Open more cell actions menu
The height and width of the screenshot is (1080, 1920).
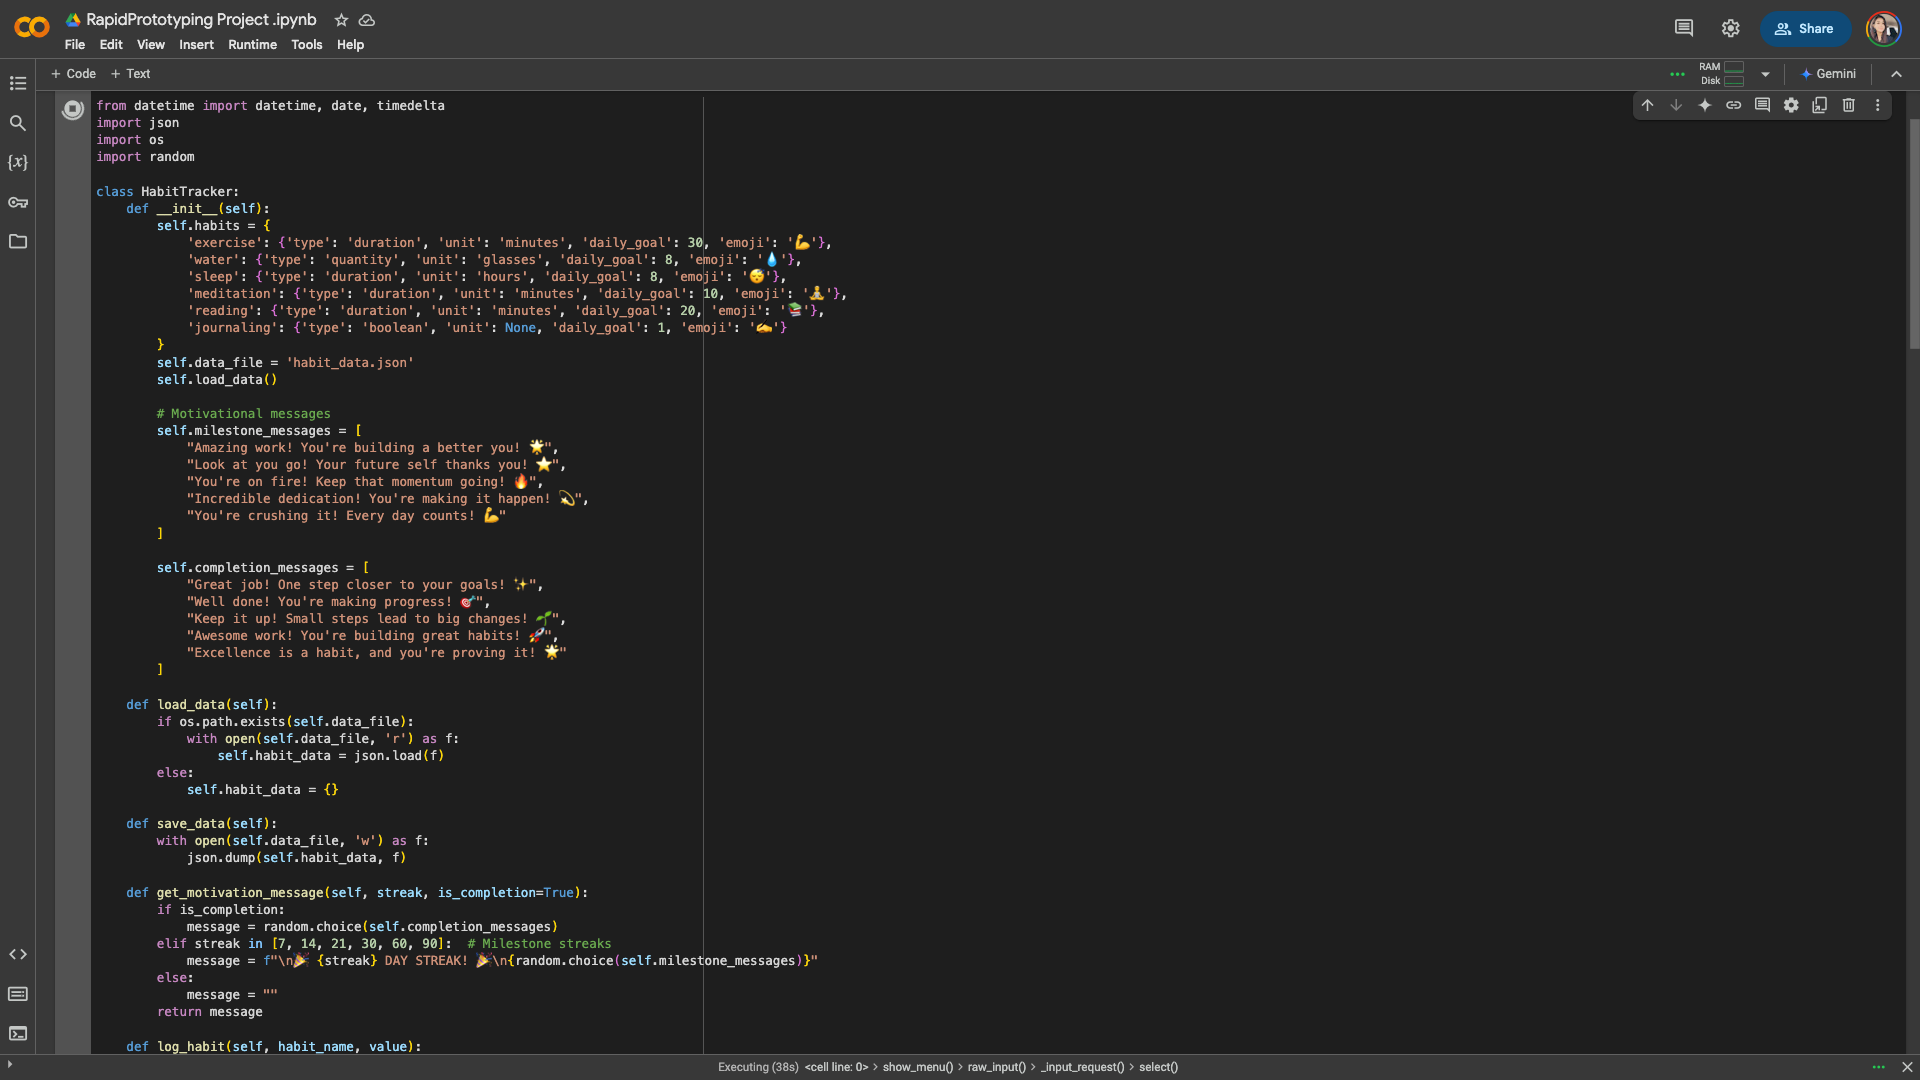1877,105
